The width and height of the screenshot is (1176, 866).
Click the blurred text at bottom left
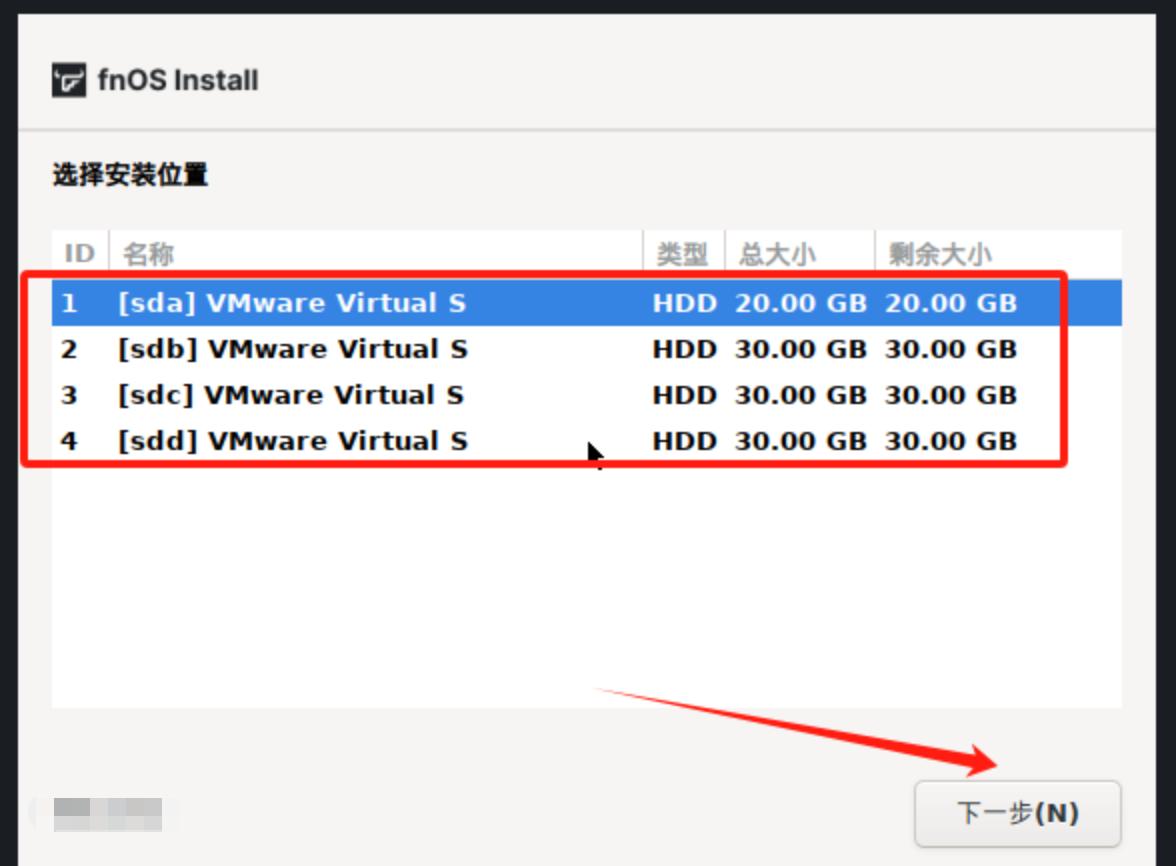108,812
